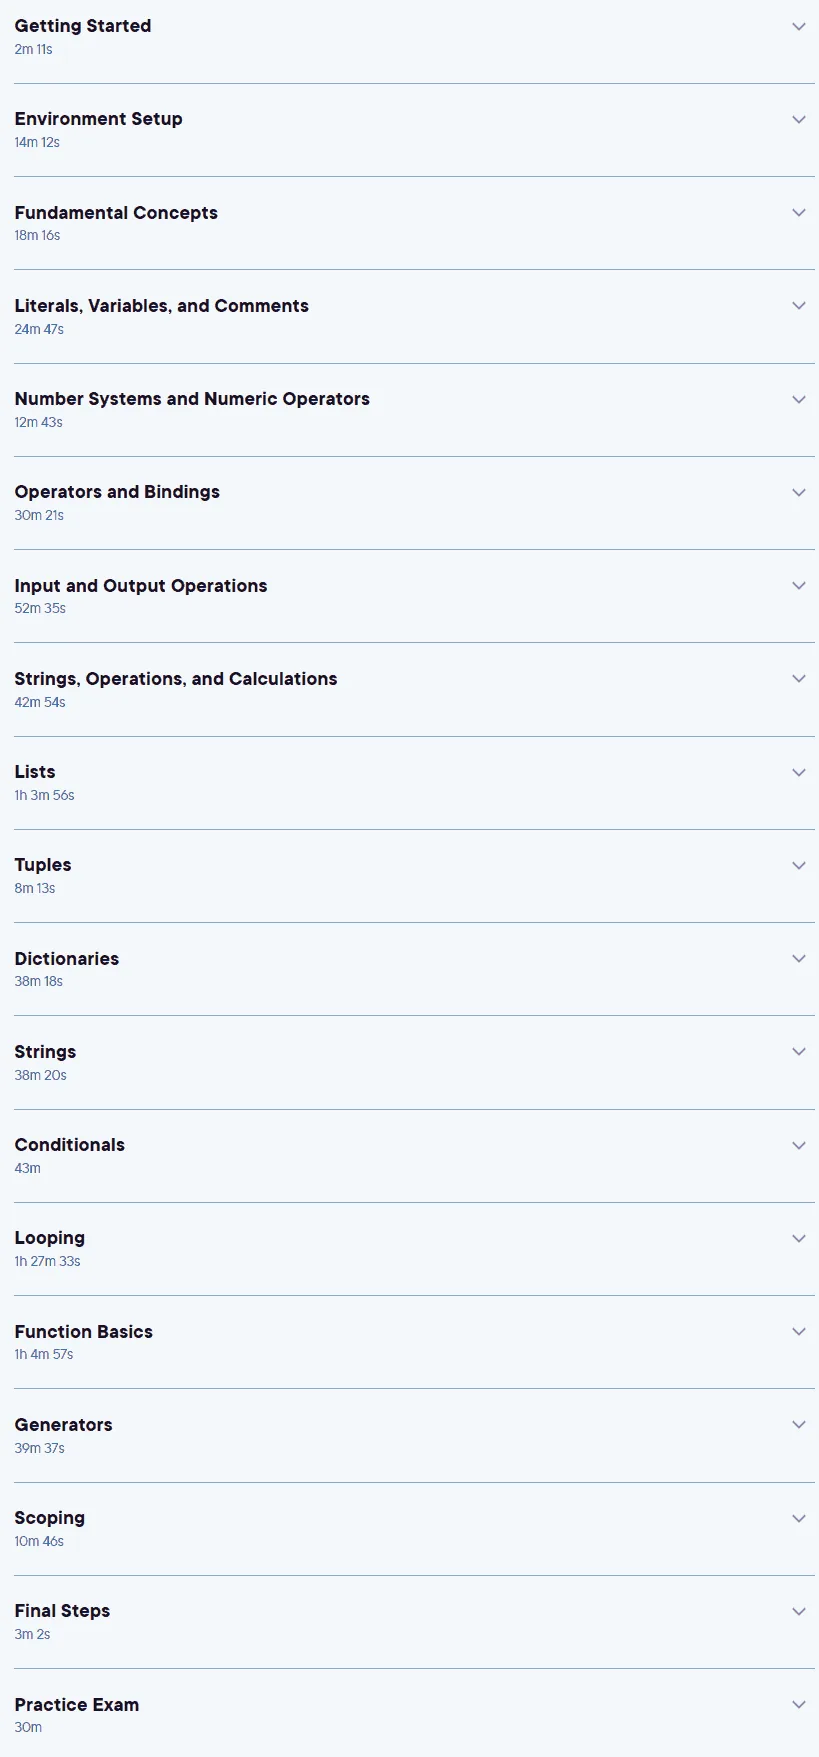
Task: Expand the Environment Setup chevron
Action: [x=798, y=119]
